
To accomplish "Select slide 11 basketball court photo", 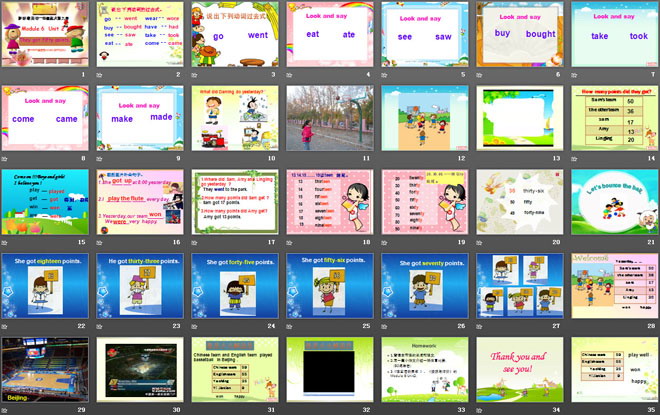I will click(x=330, y=118).
